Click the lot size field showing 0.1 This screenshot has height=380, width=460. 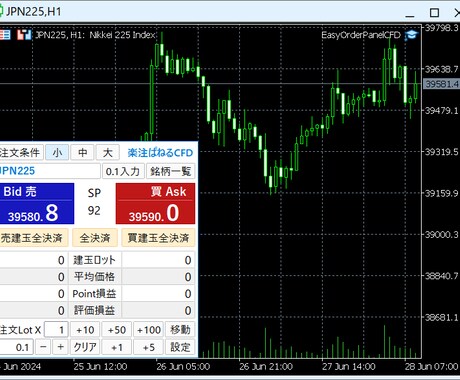coord(17,347)
